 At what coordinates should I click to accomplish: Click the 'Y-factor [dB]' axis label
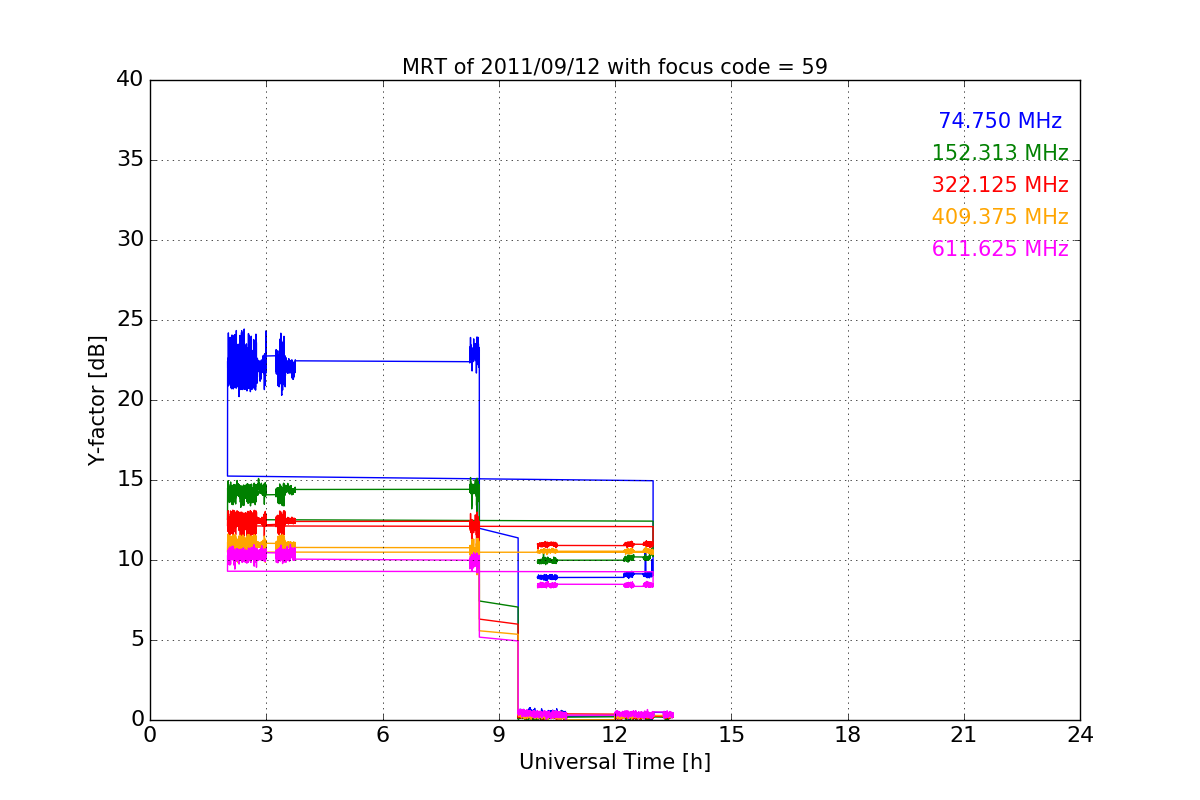97,400
